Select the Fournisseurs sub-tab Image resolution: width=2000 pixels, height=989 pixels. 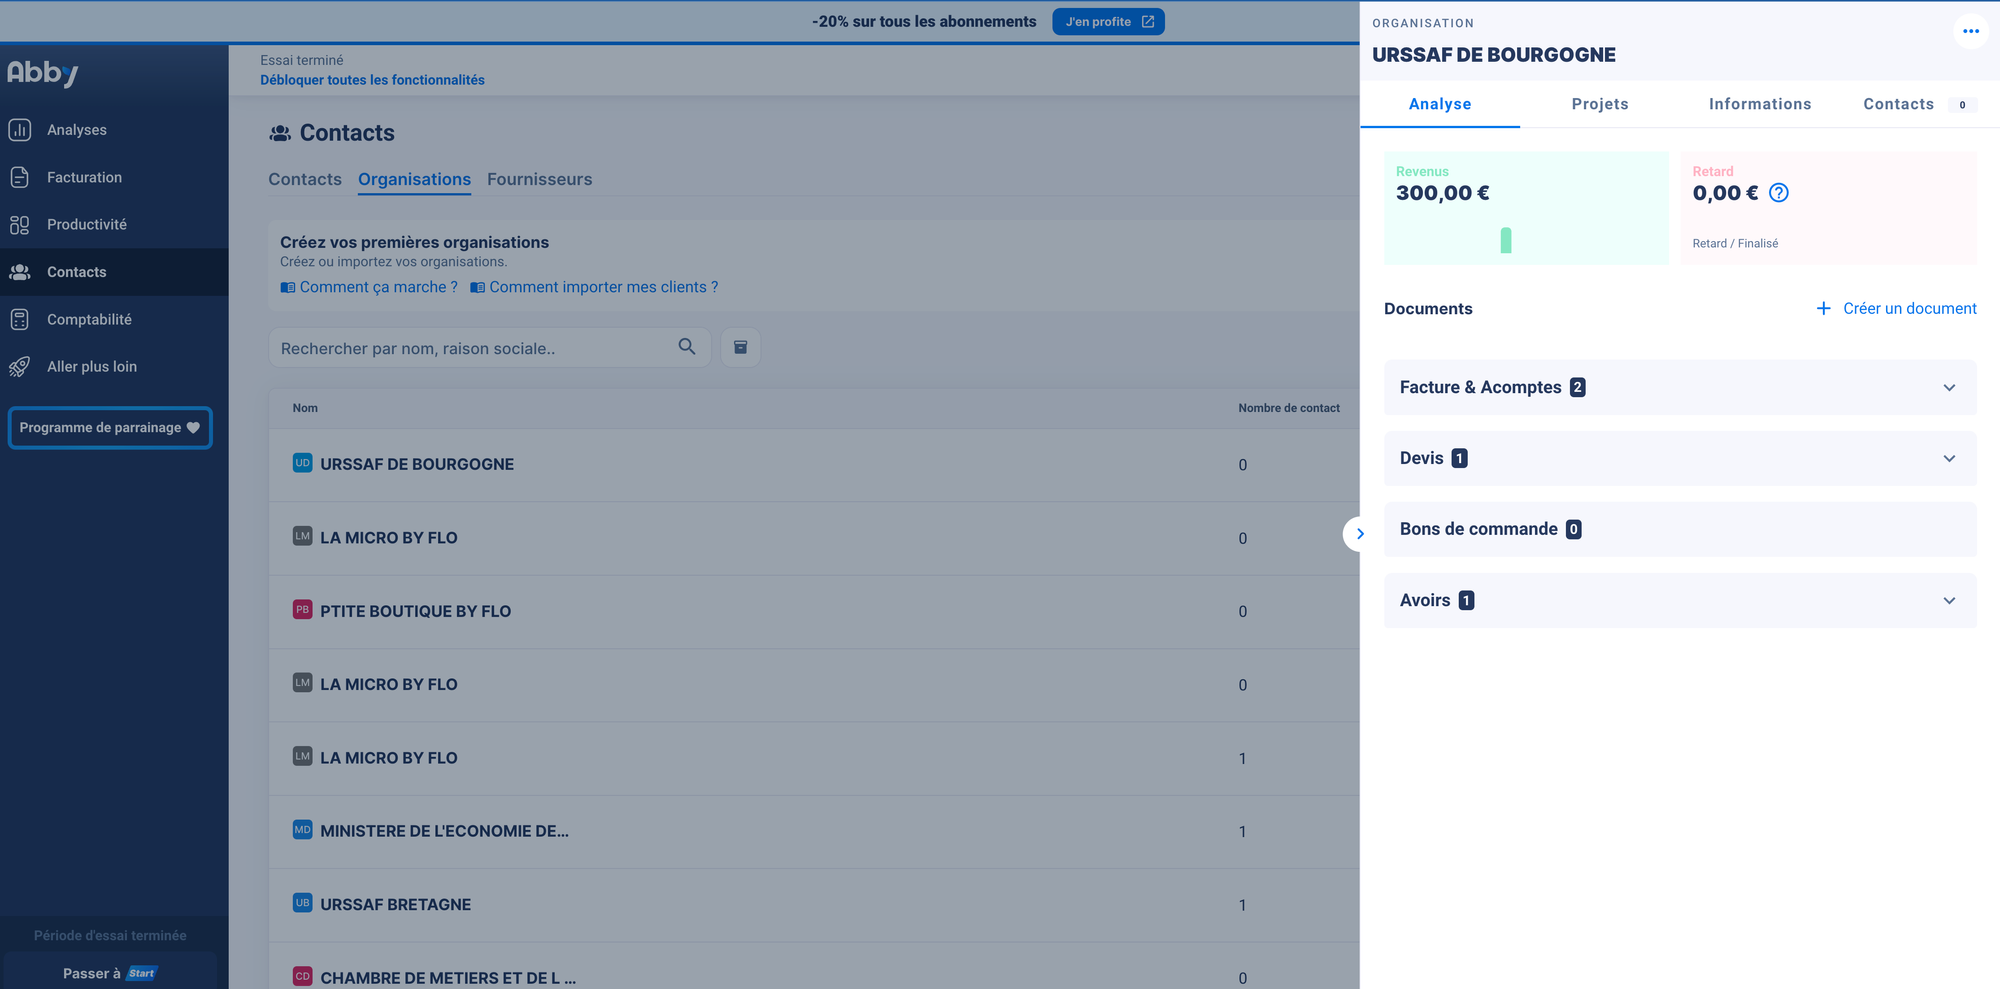[x=539, y=180]
